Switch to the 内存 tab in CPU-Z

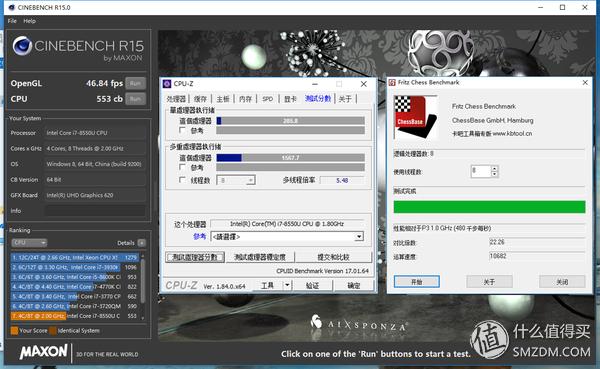(x=245, y=99)
